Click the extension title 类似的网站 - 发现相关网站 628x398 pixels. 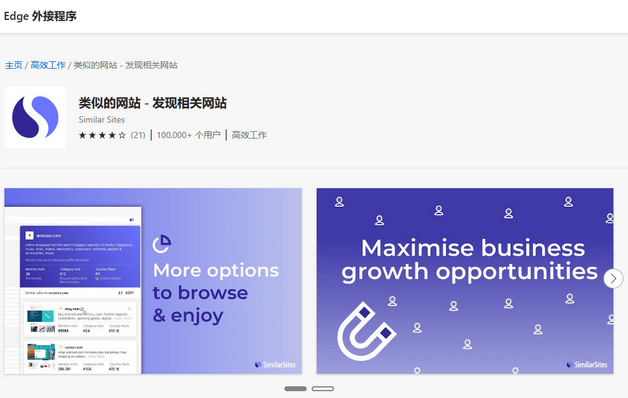point(153,103)
